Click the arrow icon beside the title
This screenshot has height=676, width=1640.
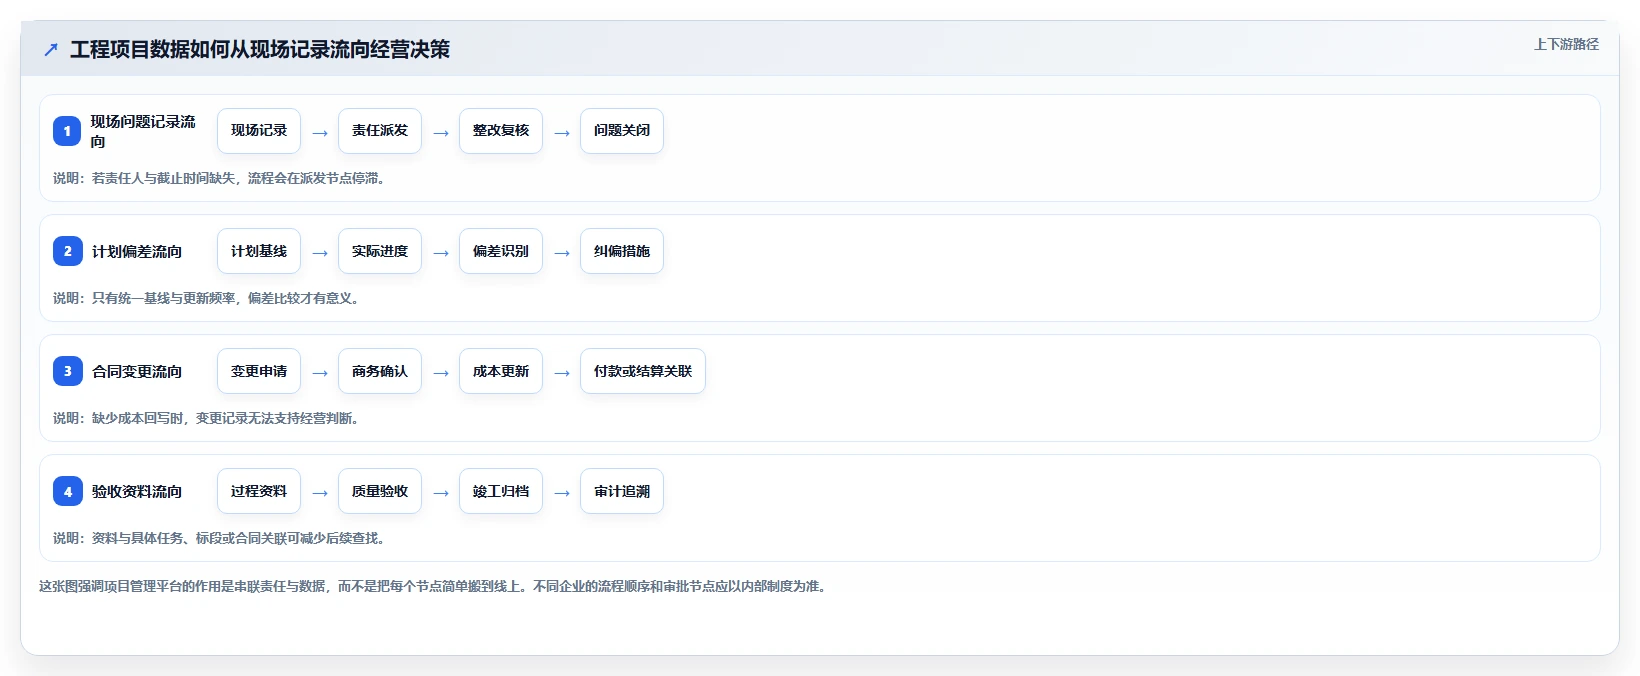click(x=51, y=49)
